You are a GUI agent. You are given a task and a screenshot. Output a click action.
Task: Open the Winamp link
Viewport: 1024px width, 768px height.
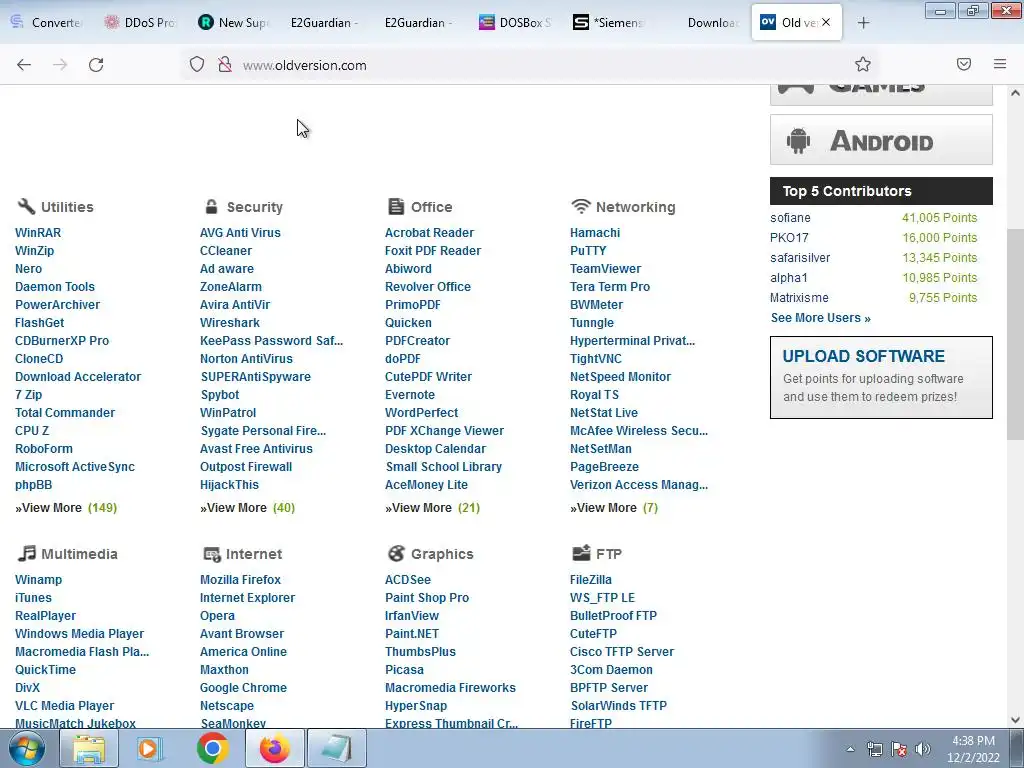point(39,580)
